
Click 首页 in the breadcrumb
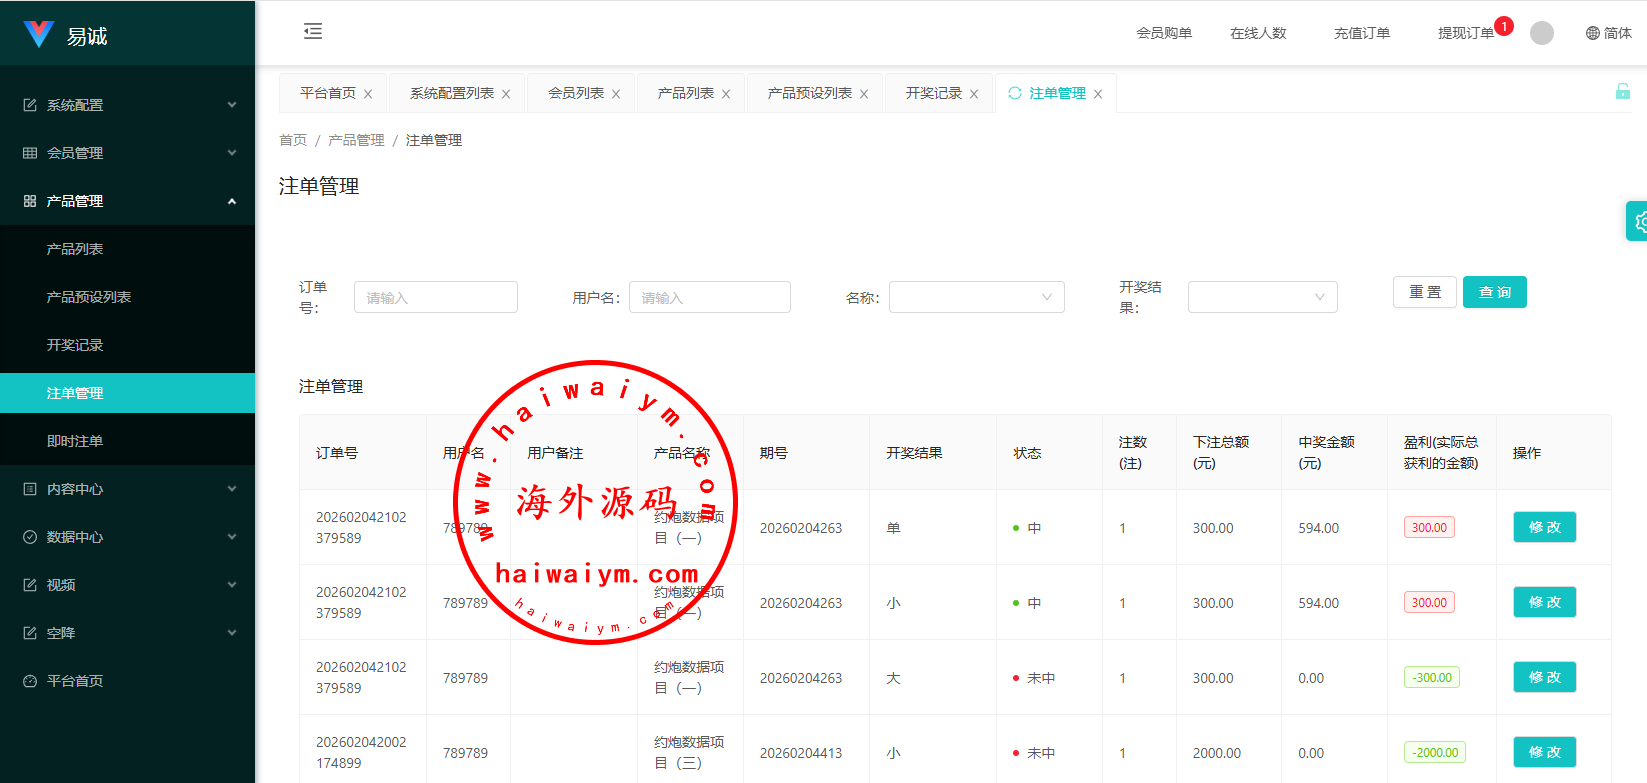point(293,140)
